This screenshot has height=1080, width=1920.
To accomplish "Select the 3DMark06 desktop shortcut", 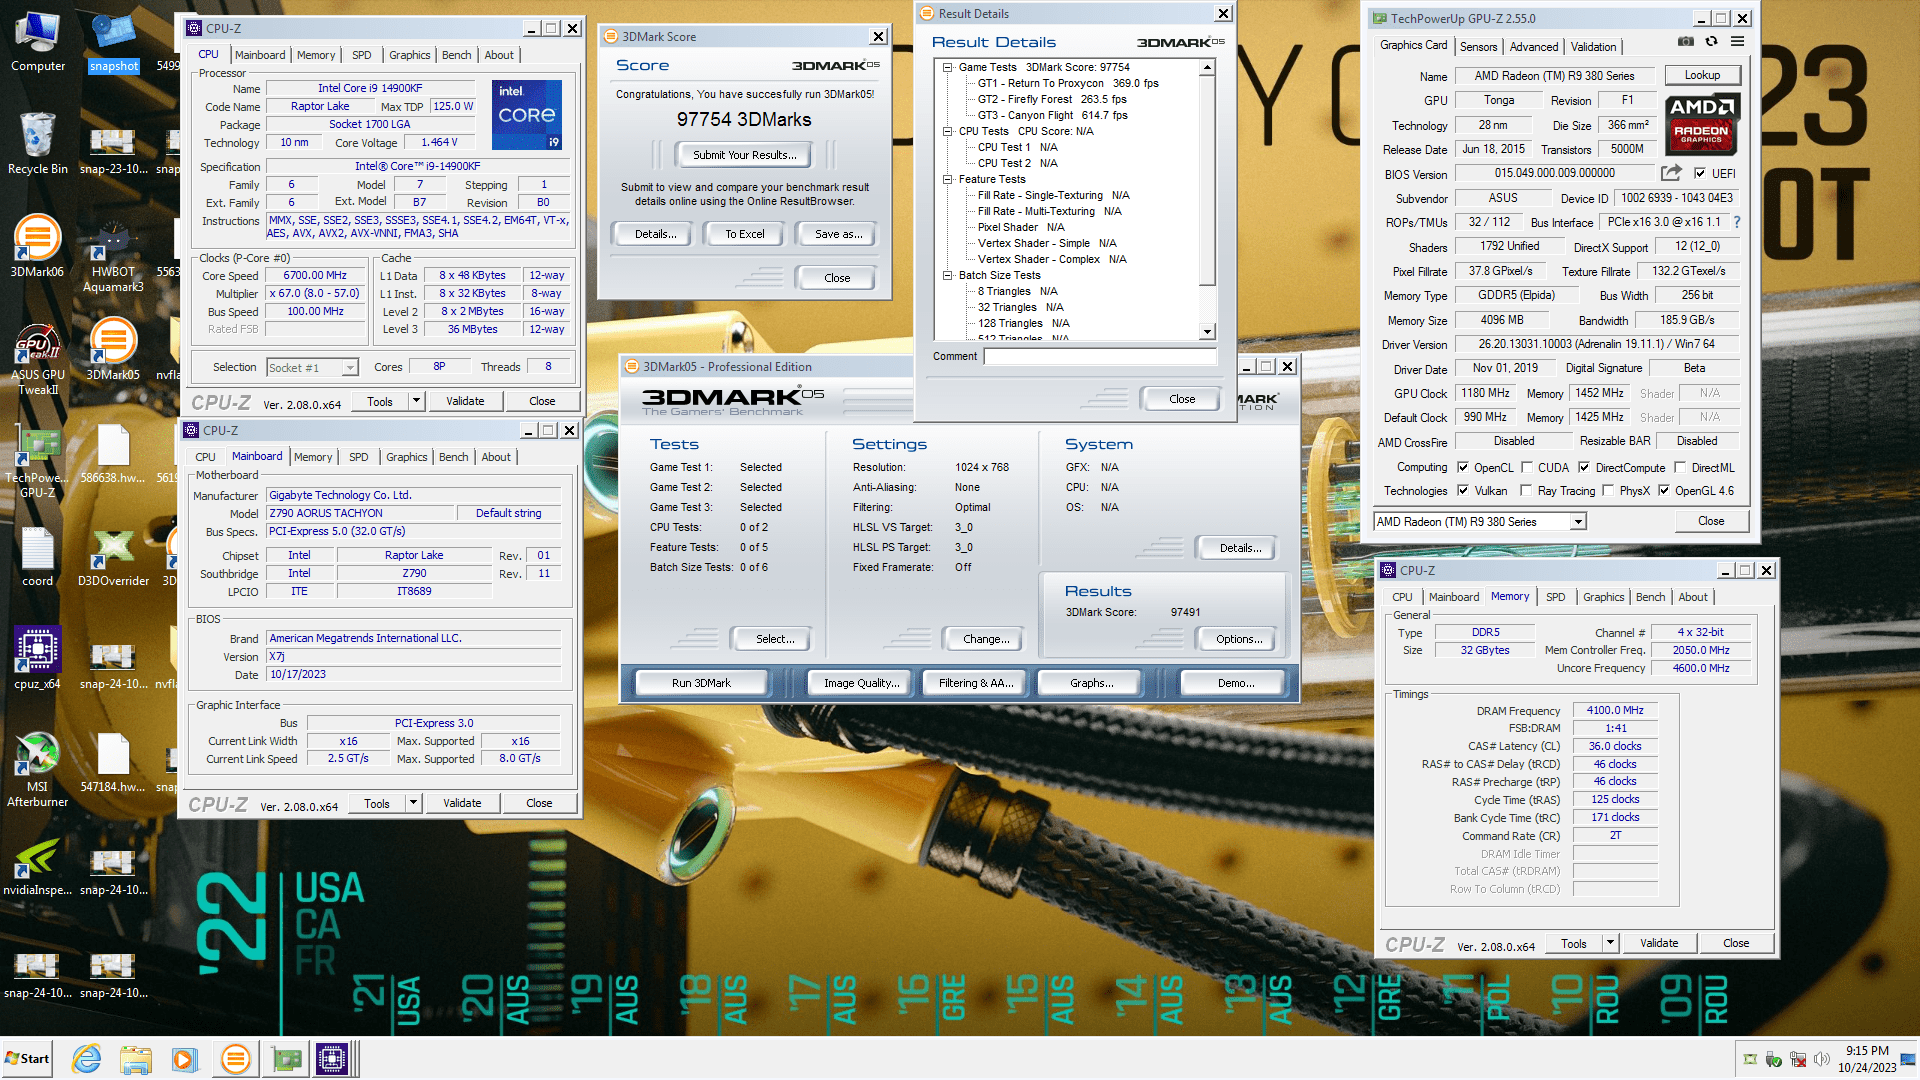I will [37, 246].
